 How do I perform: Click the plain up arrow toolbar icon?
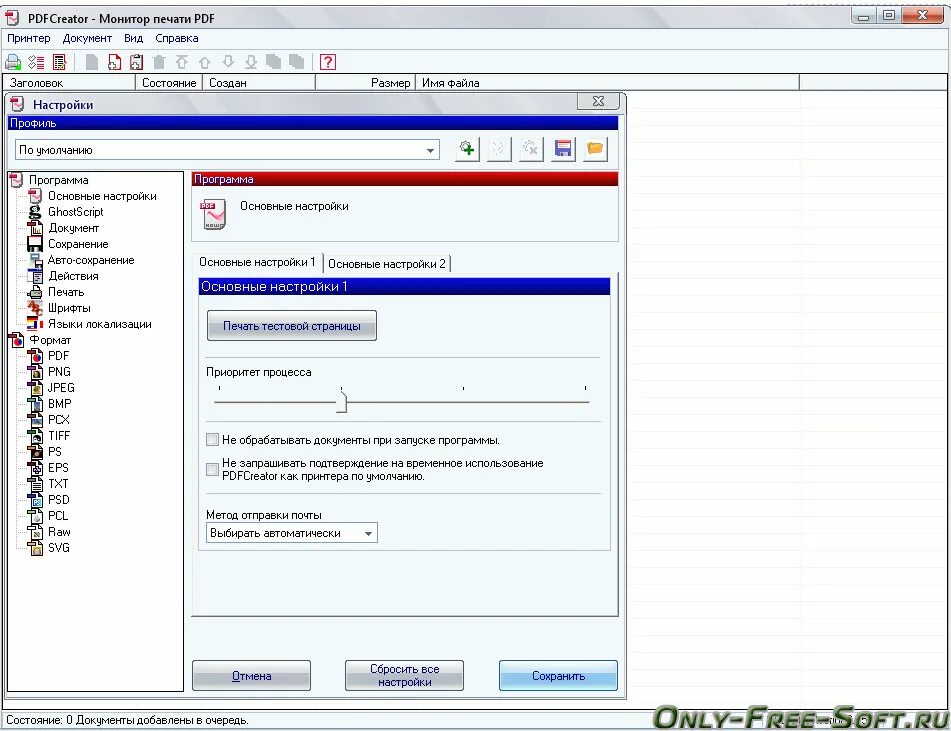pos(205,62)
